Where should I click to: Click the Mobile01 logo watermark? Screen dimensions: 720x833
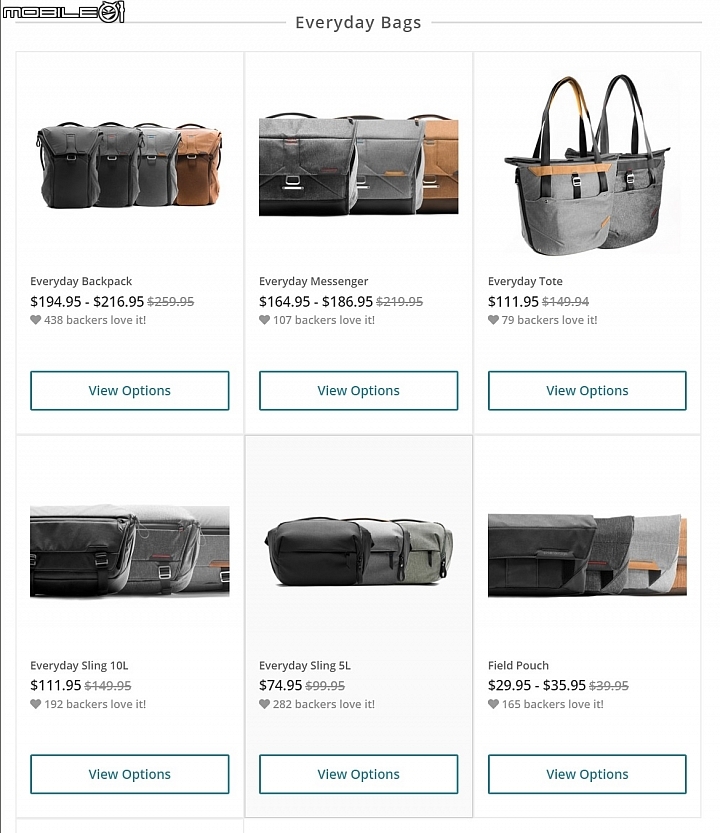(64, 12)
